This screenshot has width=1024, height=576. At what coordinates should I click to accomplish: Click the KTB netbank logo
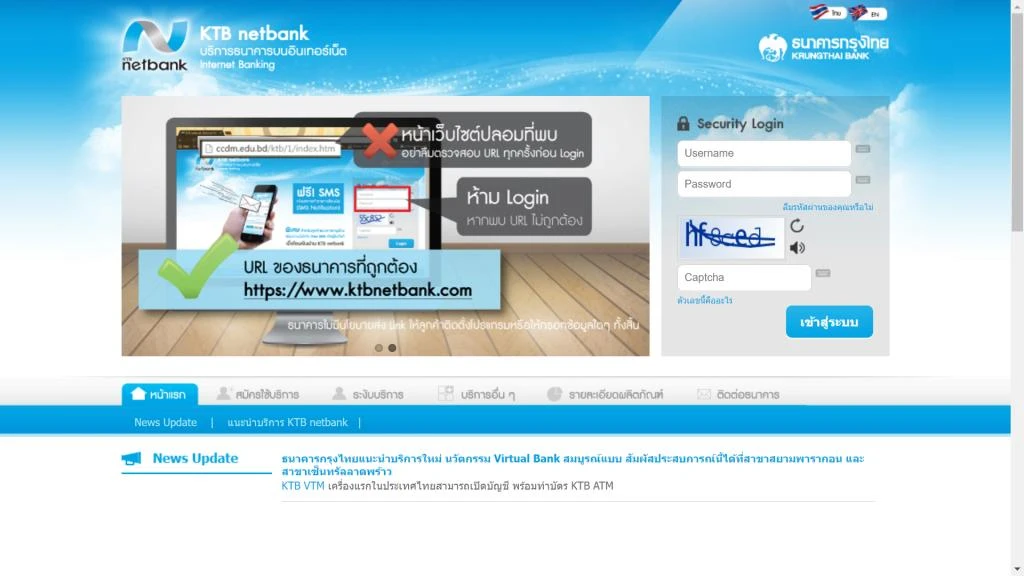155,45
